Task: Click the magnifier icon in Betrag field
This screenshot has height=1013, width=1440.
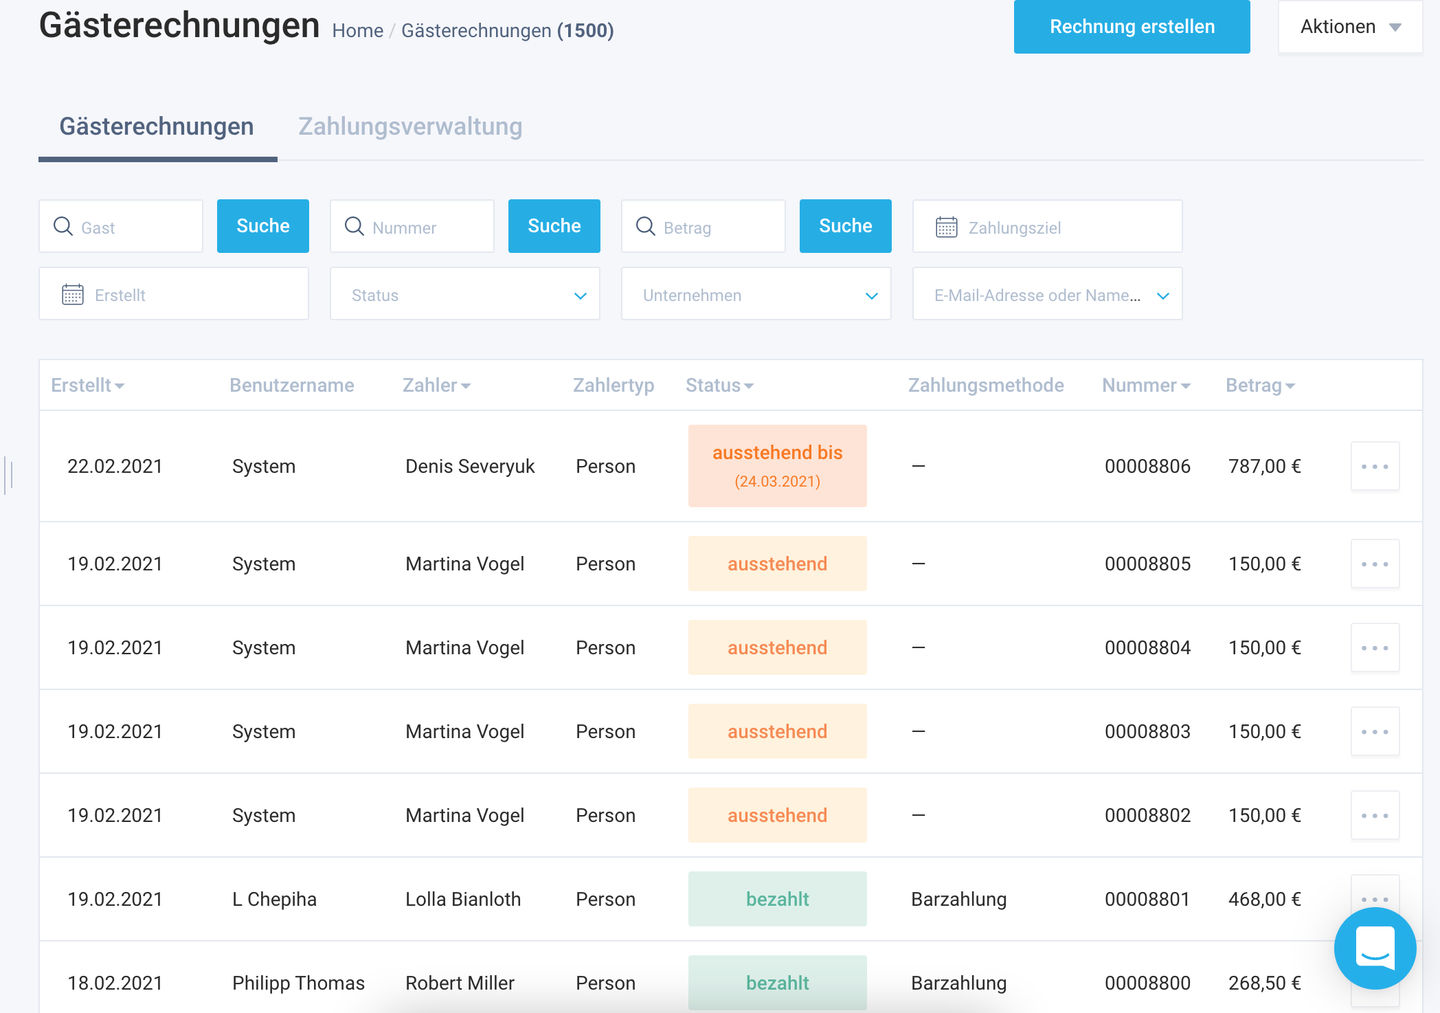Action: click(646, 226)
